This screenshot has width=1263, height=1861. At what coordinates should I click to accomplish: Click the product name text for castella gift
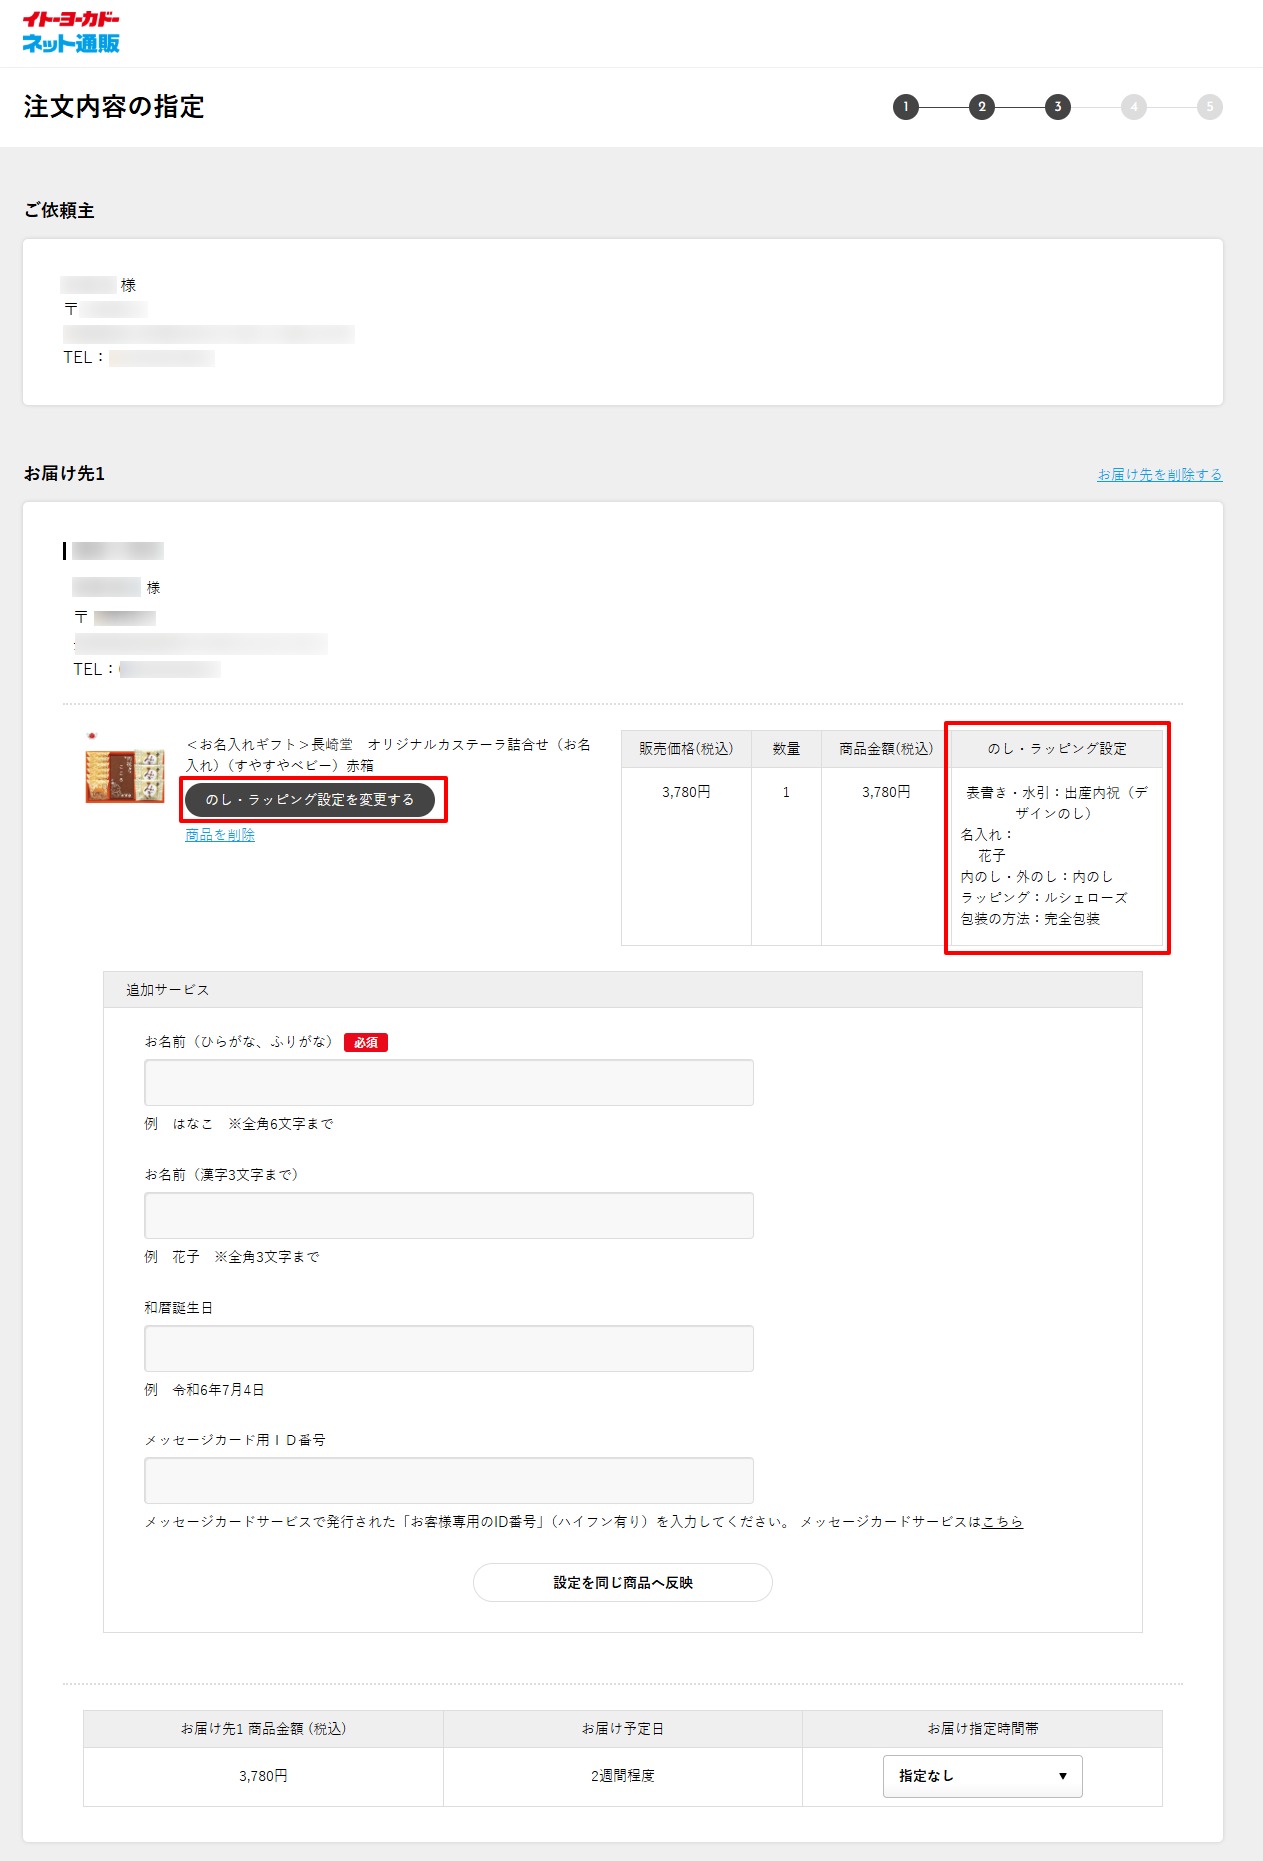388,755
